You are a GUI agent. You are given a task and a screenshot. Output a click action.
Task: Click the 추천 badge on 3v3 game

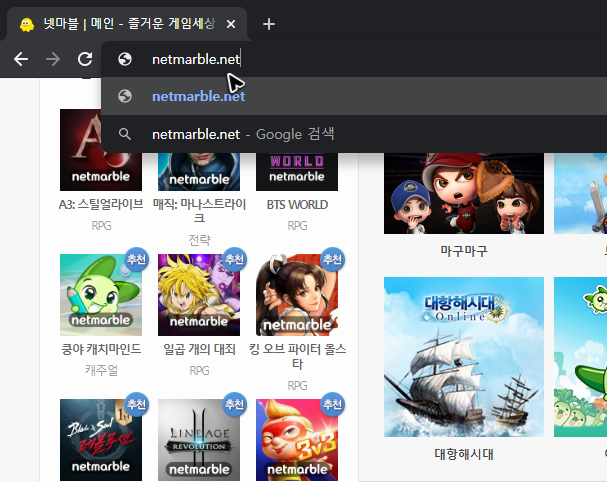[x=333, y=404]
